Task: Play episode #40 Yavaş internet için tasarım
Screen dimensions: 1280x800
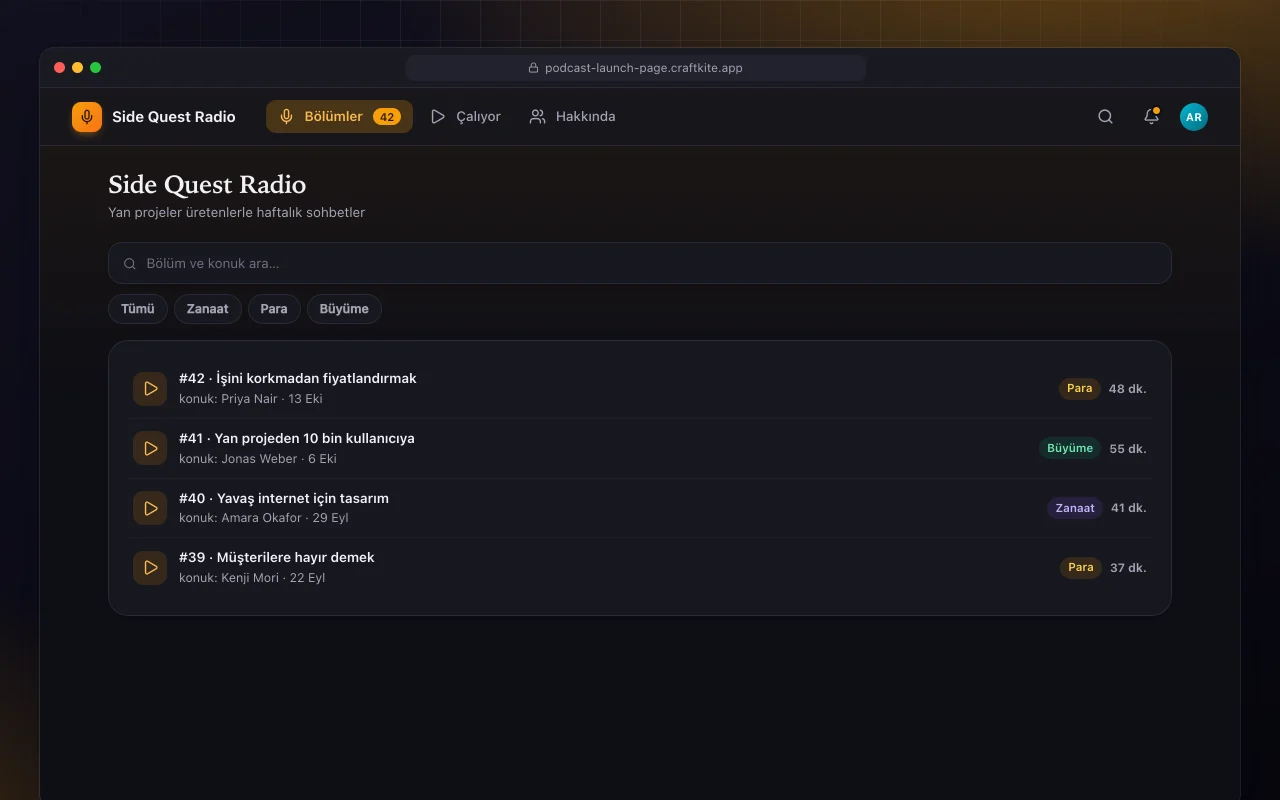Action: 150,508
